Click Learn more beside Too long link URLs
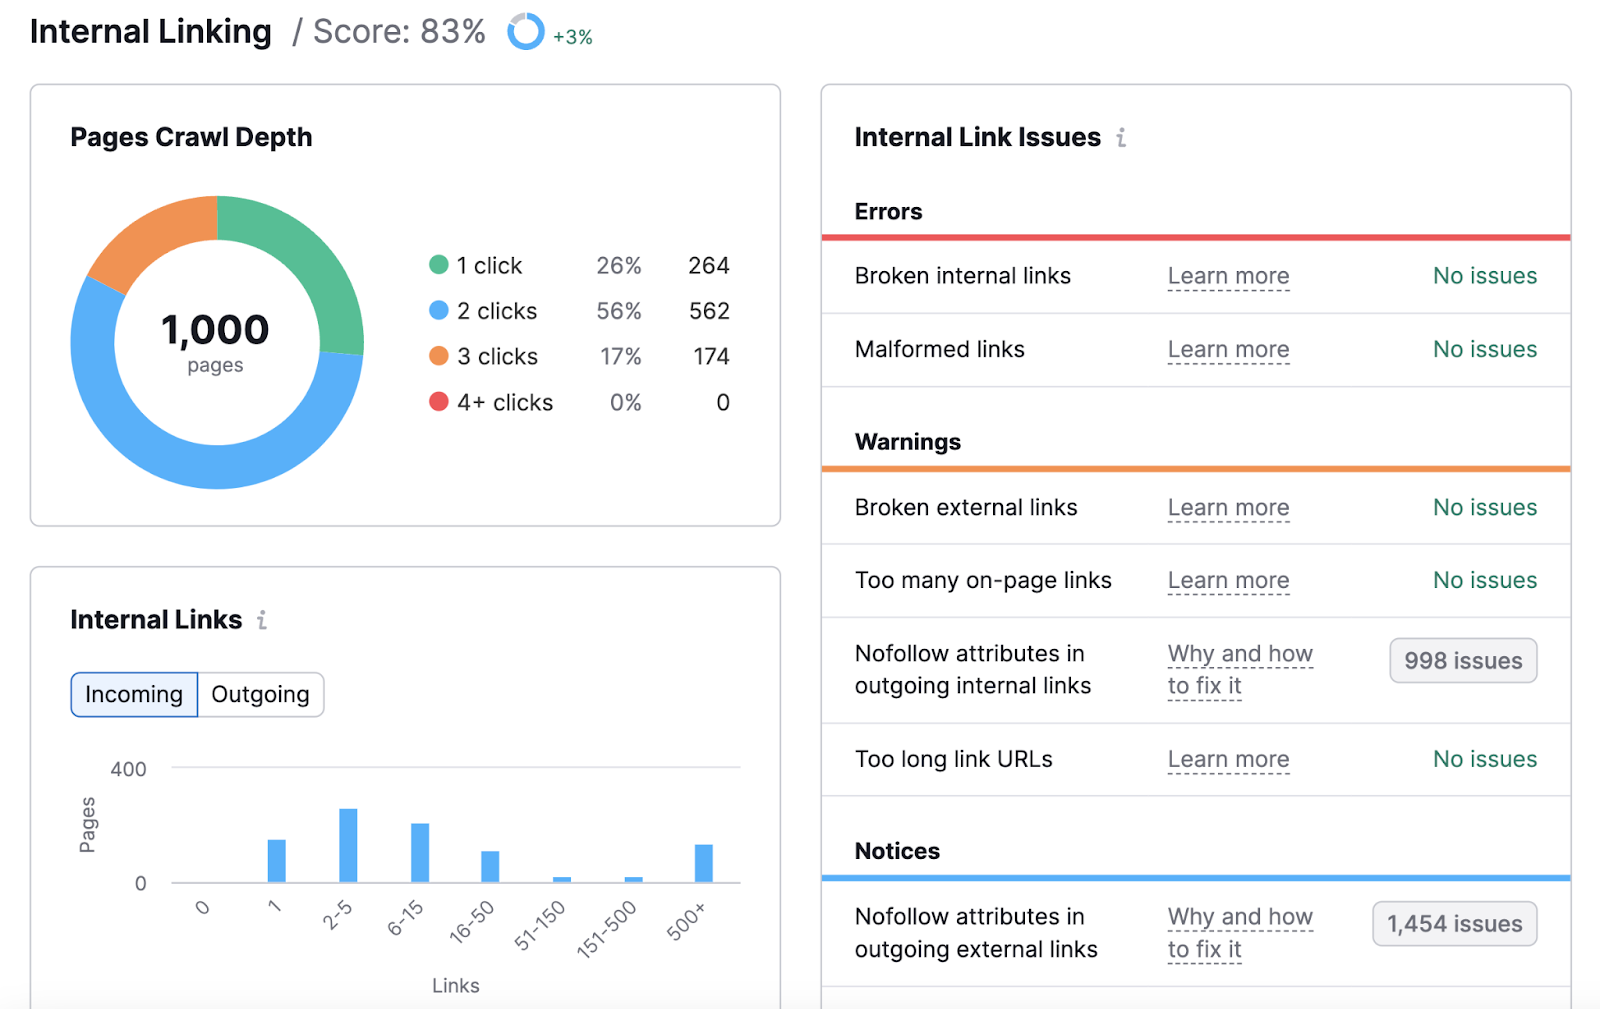 pos(1228,759)
